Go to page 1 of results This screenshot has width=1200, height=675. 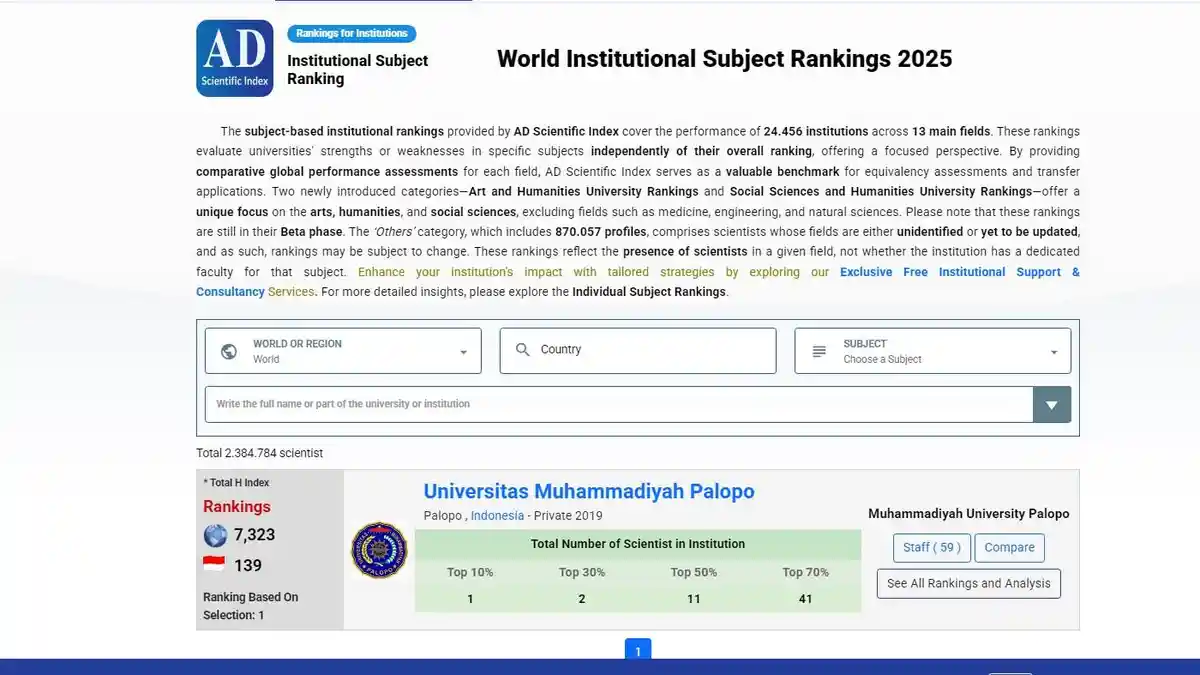637,650
